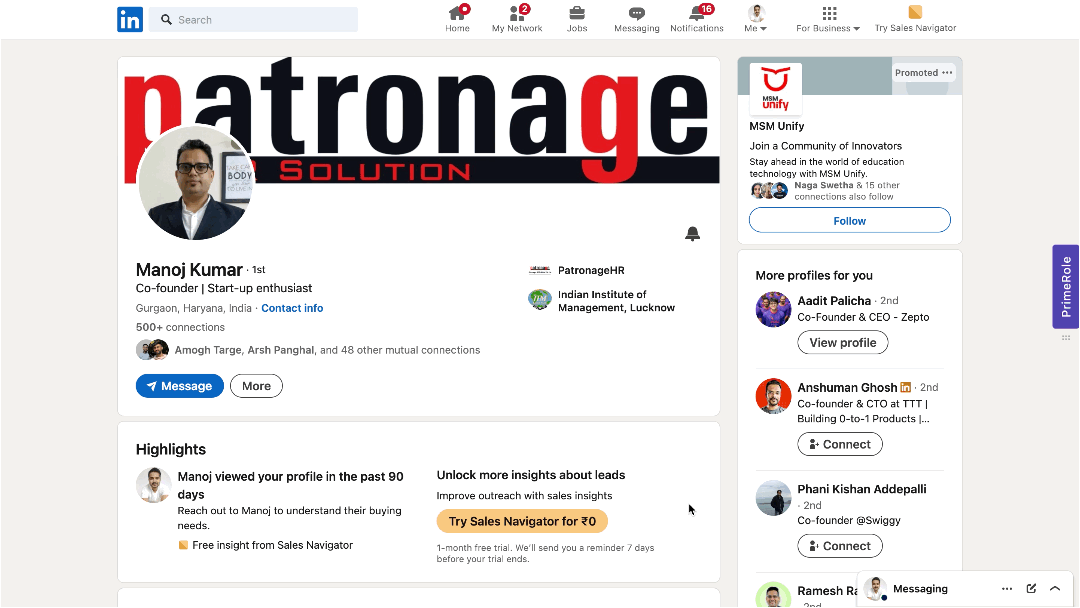Go to the Home feed icon
The height and width of the screenshot is (608, 1080).
point(457,13)
